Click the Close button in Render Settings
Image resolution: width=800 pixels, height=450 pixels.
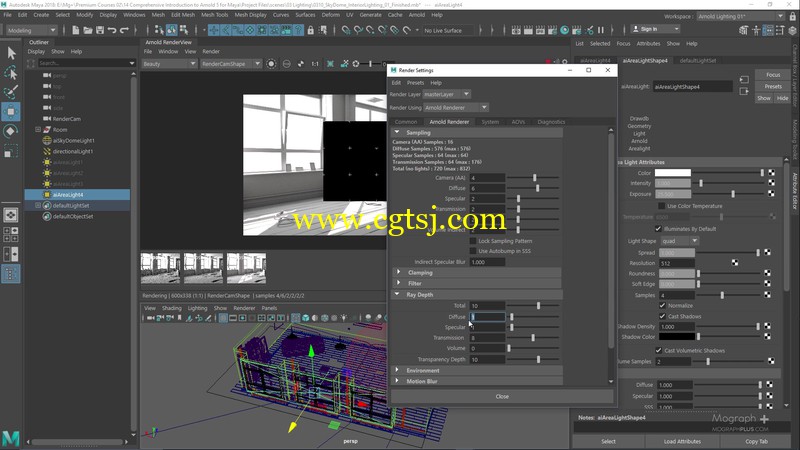(502, 396)
